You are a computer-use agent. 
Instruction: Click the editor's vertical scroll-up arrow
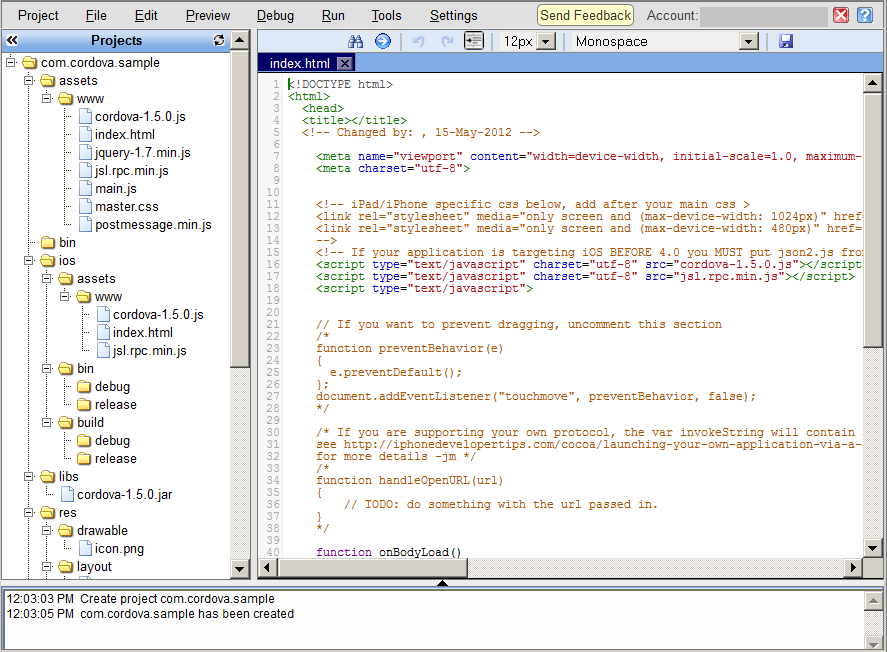(x=872, y=84)
